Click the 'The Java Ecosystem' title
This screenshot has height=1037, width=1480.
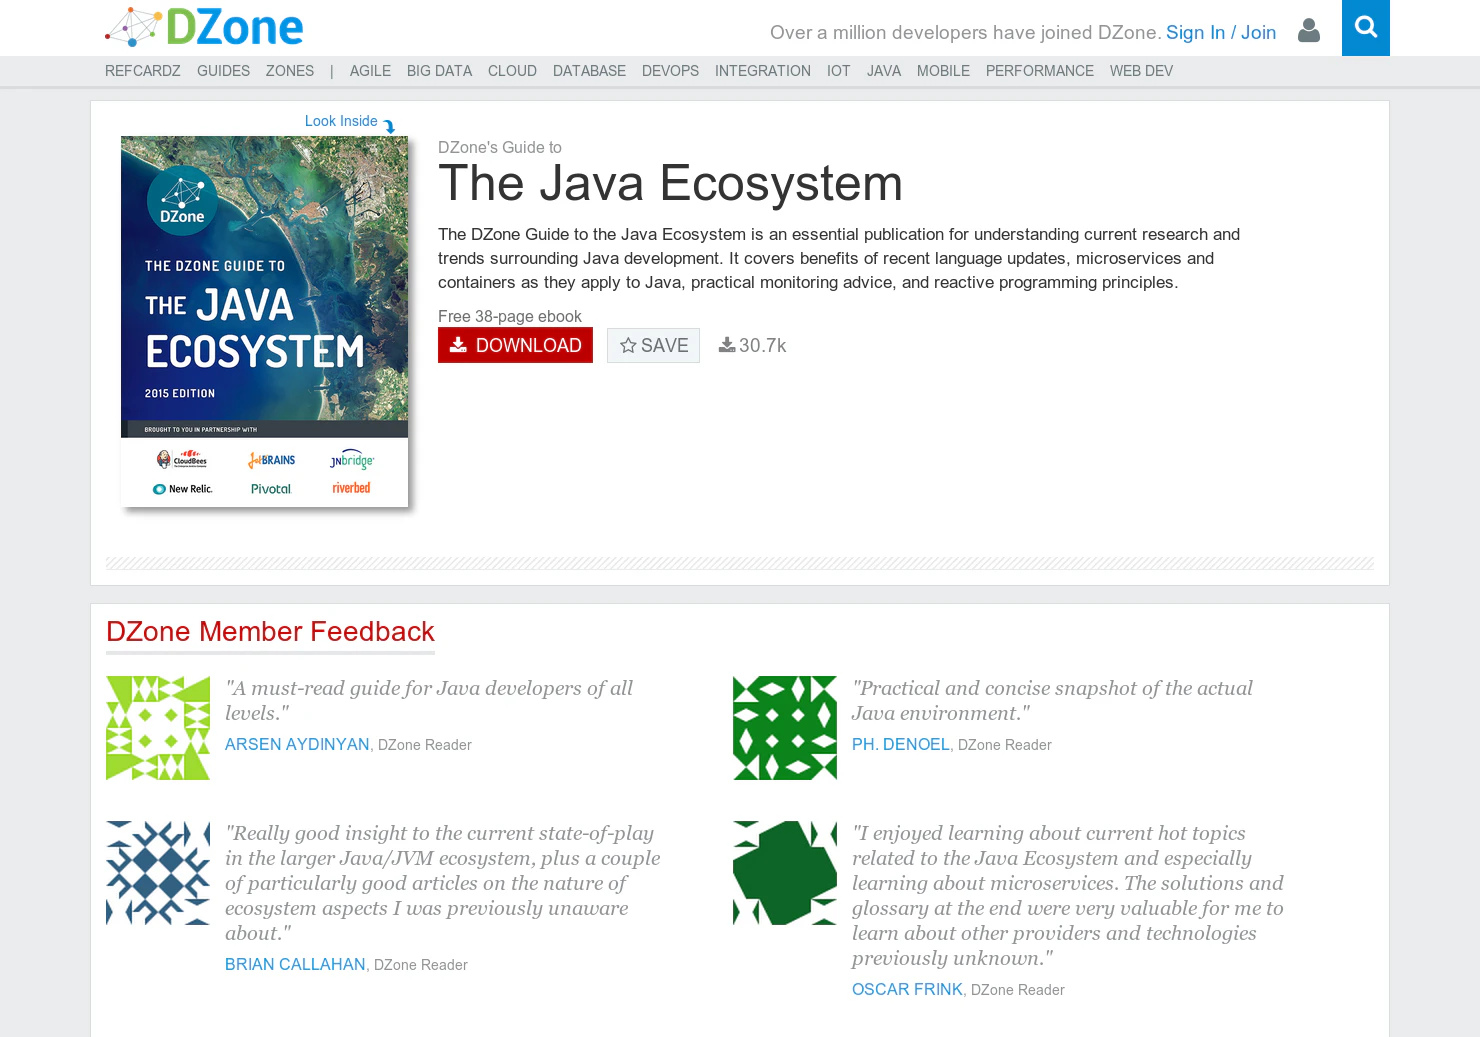coord(670,184)
